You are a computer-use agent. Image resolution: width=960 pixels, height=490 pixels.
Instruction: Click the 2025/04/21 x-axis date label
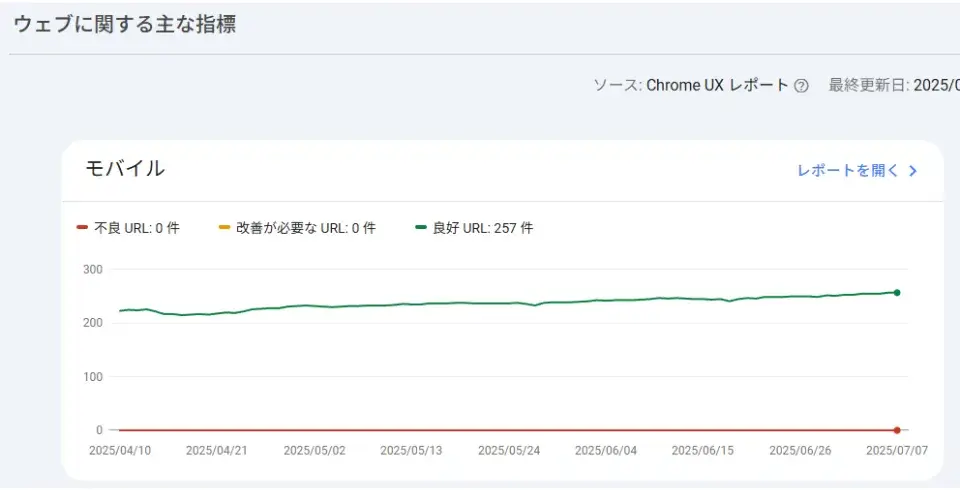point(217,451)
